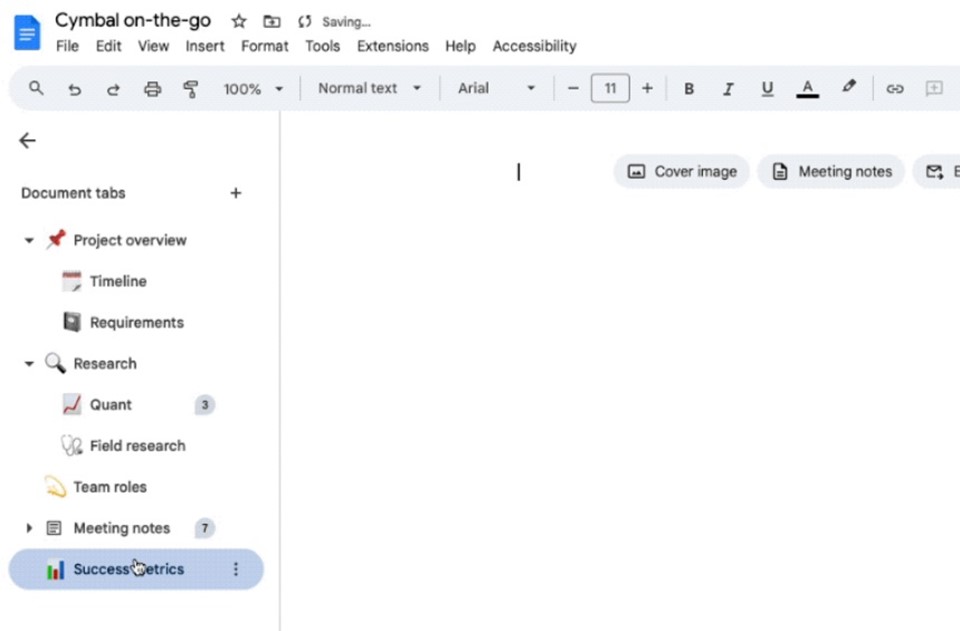Open the text color picker
The image size is (960, 631).
point(808,89)
